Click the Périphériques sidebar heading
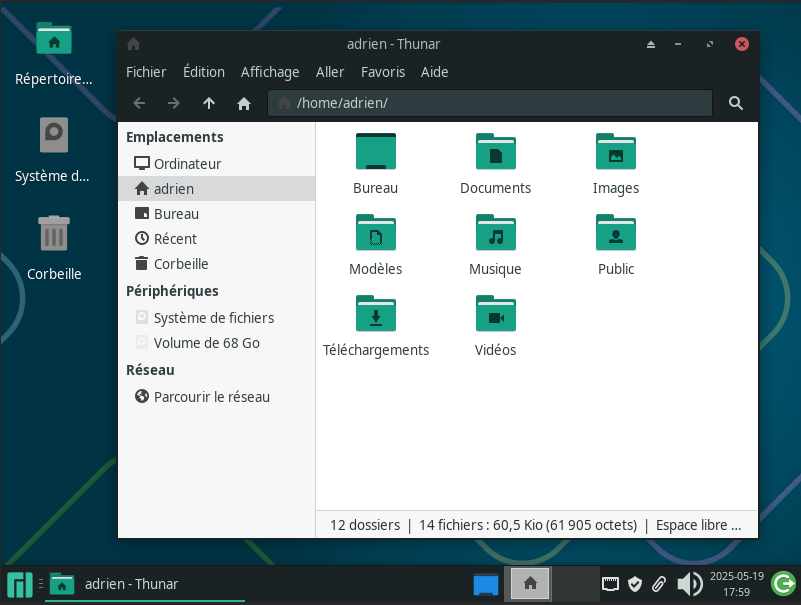This screenshot has height=605, width=801. 172,291
